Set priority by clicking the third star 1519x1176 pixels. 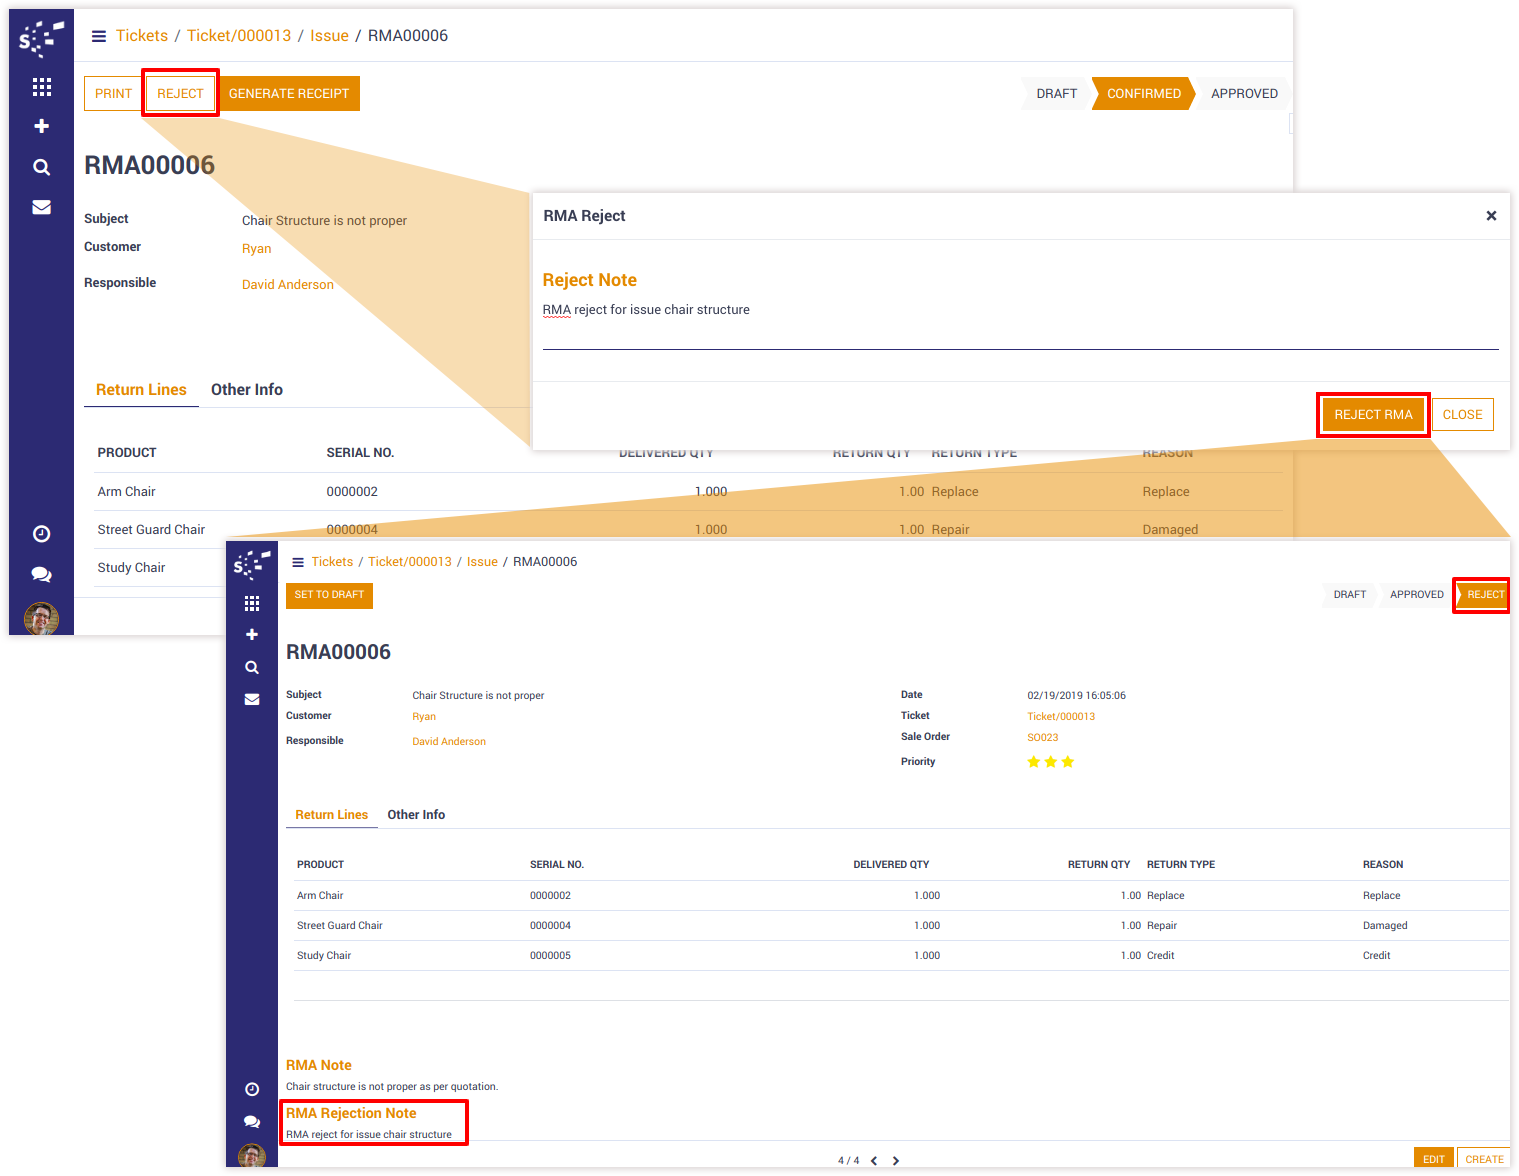point(1068,762)
